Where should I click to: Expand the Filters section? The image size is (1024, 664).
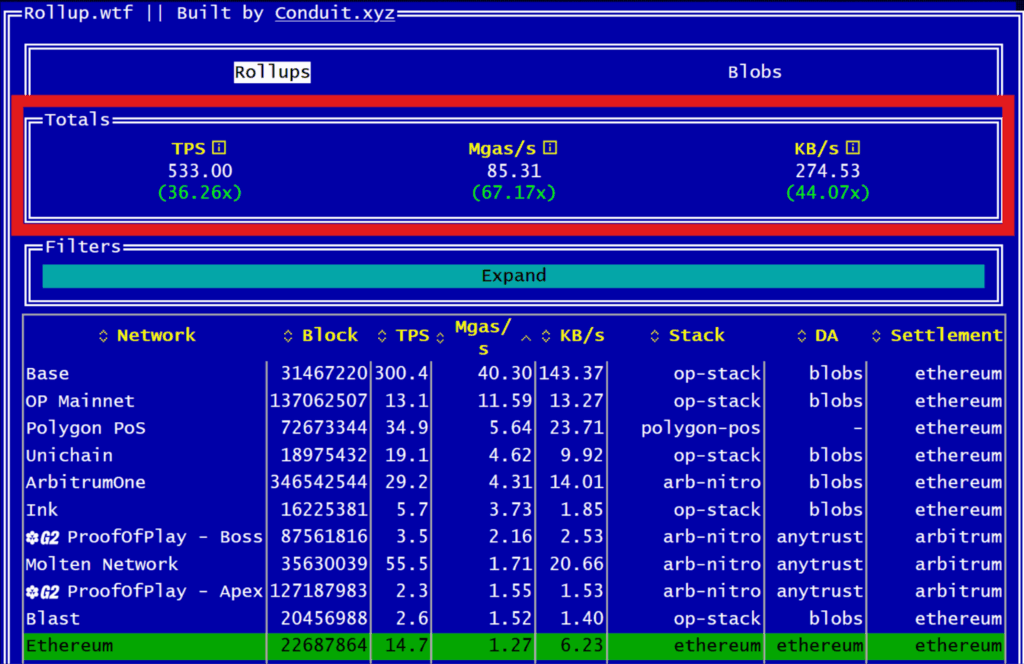(513, 276)
